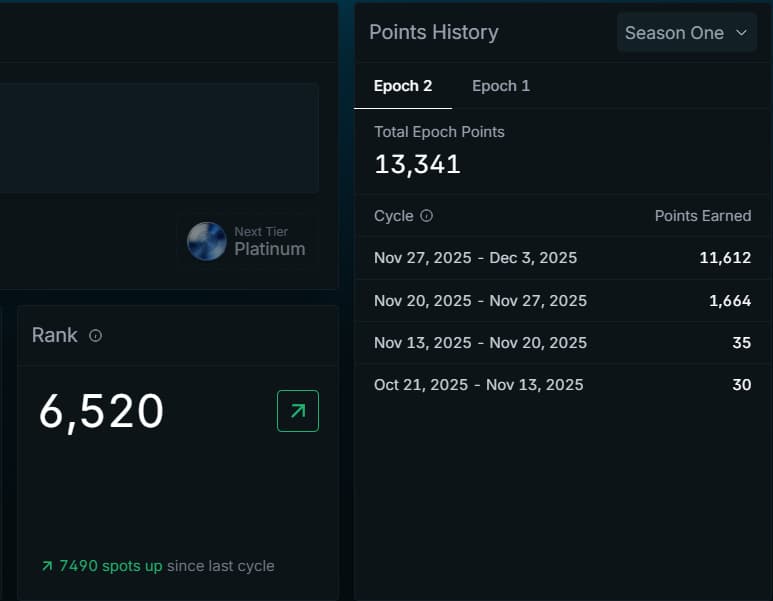773x601 pixels.
Task: Click the Points Earned column header
Action: pyautogui.click(x=702, y=216)
